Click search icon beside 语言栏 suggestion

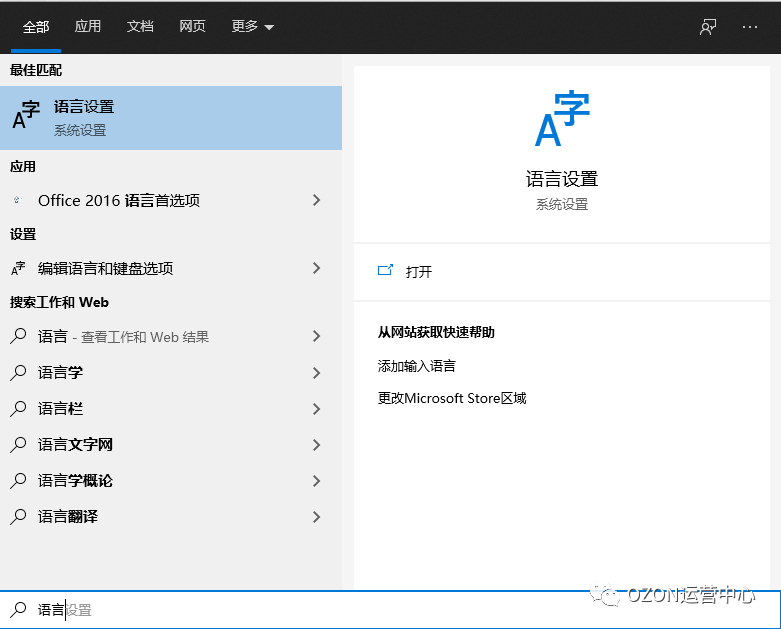pos(18,408)
